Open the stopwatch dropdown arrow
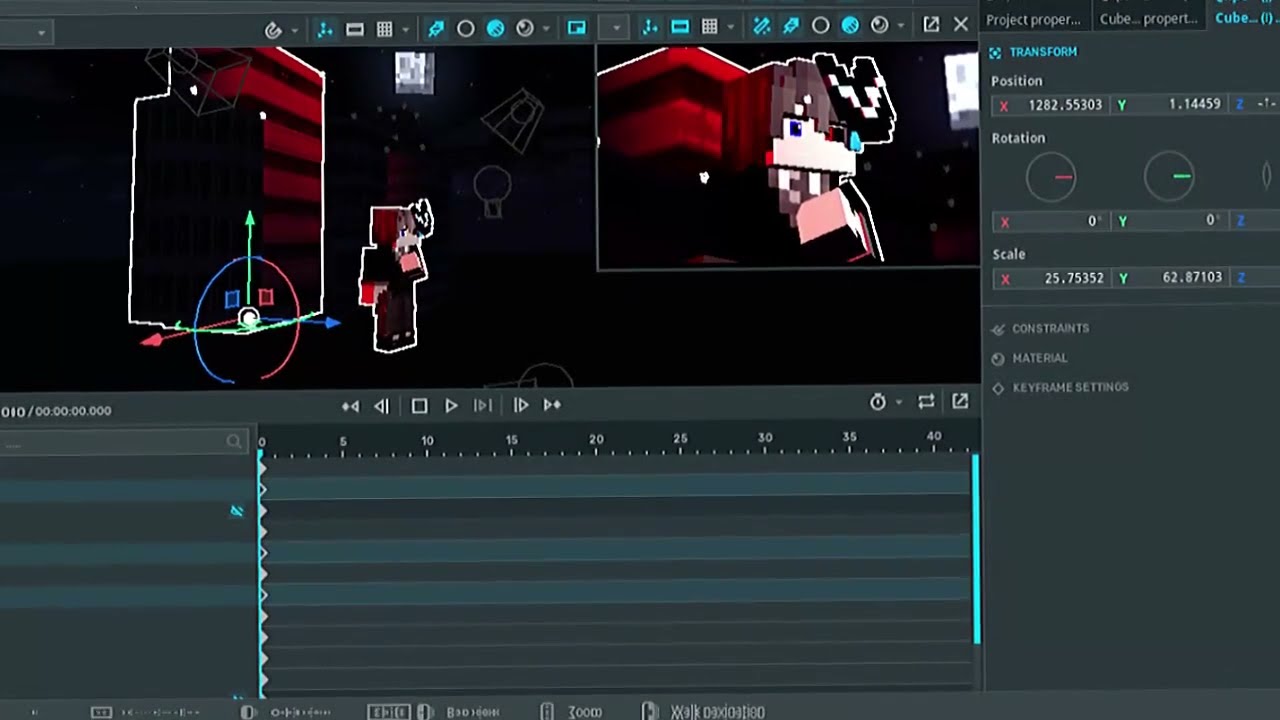Screen dimensions: 1280x720 pos(898,402)
